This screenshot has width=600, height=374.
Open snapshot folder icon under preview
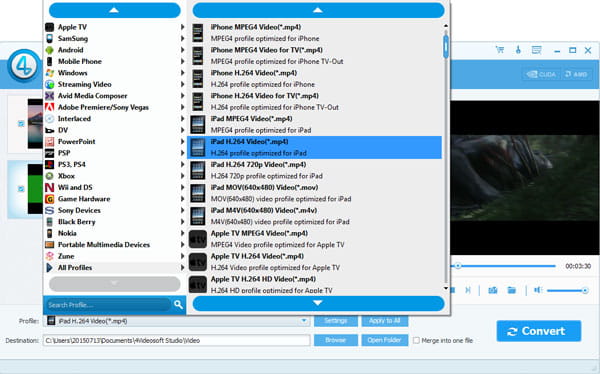pyautogui.click(x=512, y=291)
